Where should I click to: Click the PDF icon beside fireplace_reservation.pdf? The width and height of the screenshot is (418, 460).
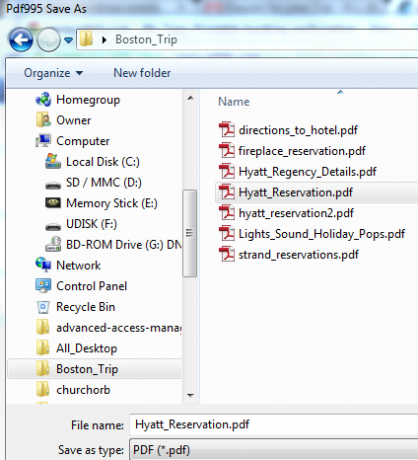coord(227,150)
